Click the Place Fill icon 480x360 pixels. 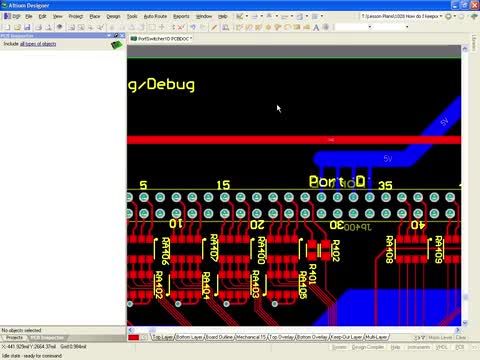[297, 27]
